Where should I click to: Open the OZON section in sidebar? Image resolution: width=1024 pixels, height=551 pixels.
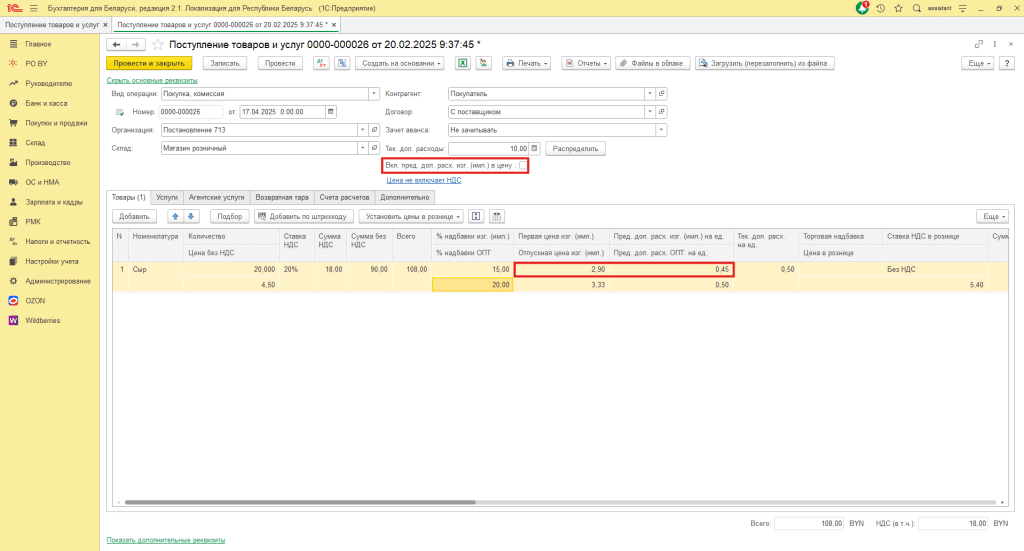click(x=35, y=301)
